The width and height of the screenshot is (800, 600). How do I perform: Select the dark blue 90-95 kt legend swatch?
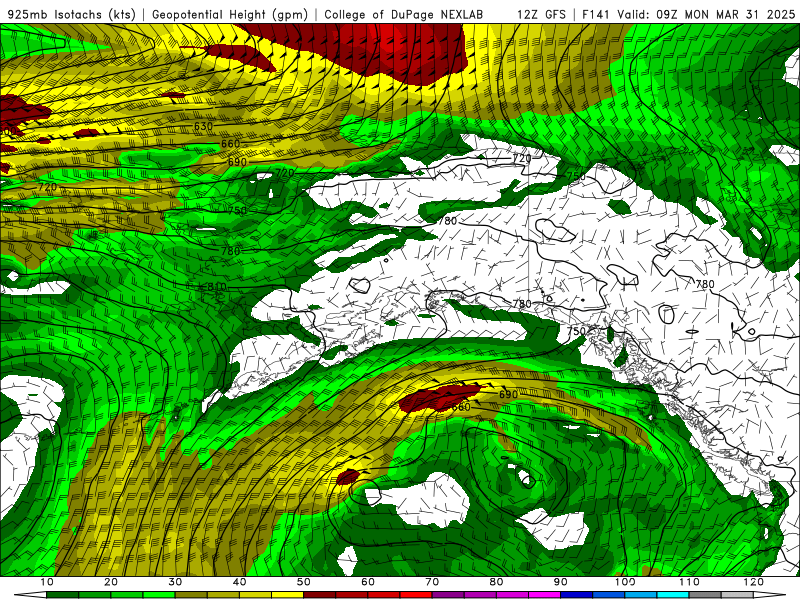[x=577, y=595]
